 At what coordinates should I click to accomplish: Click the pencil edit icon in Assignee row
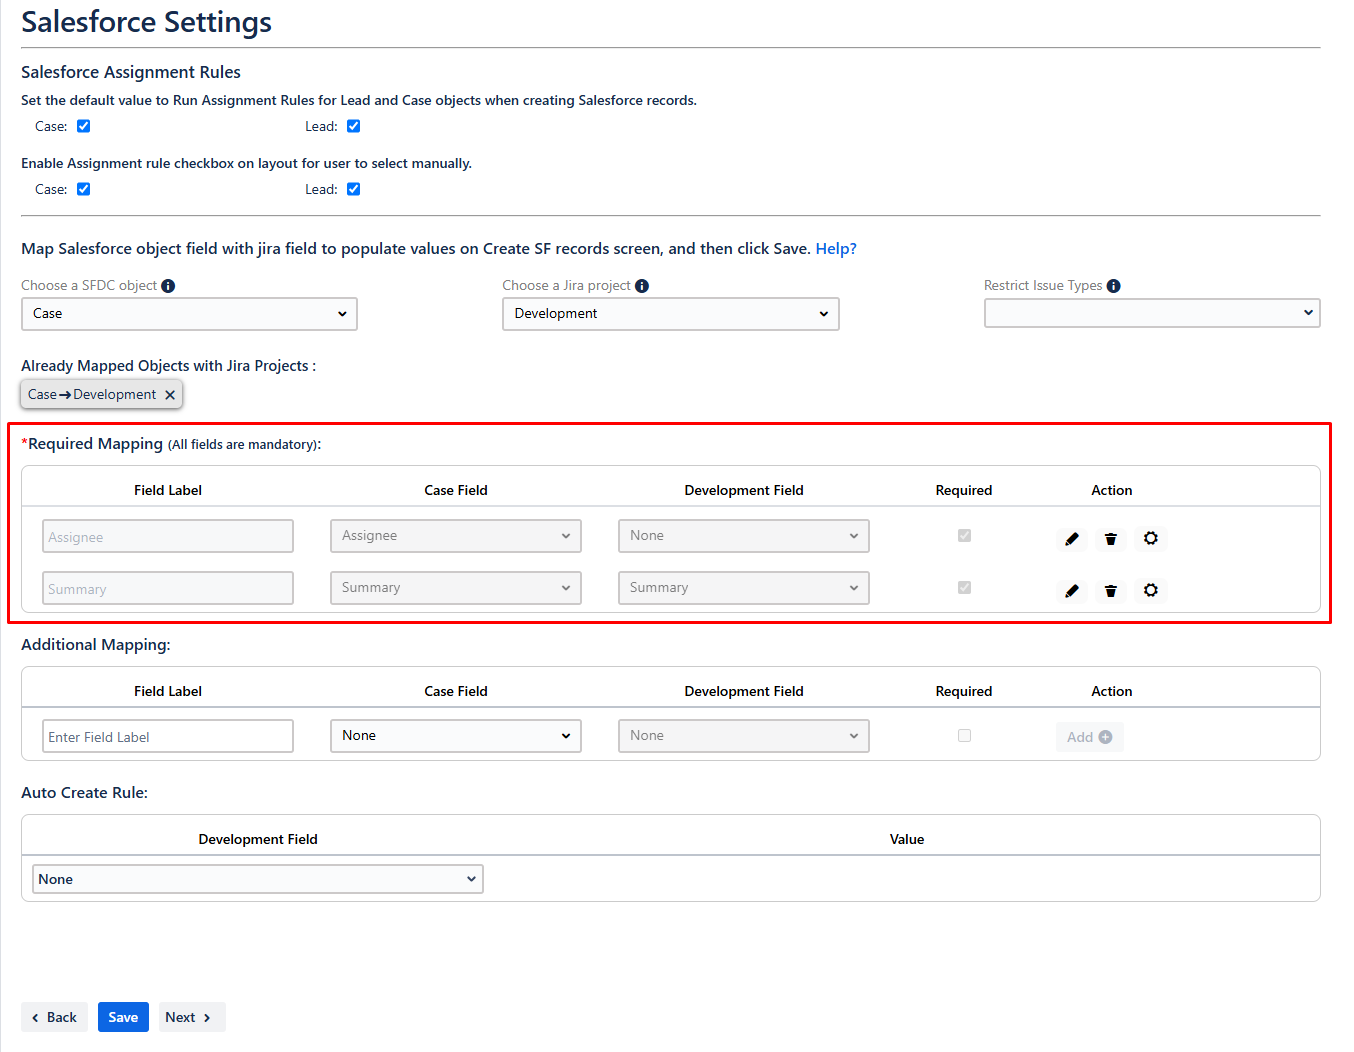tap(1072, 539)
